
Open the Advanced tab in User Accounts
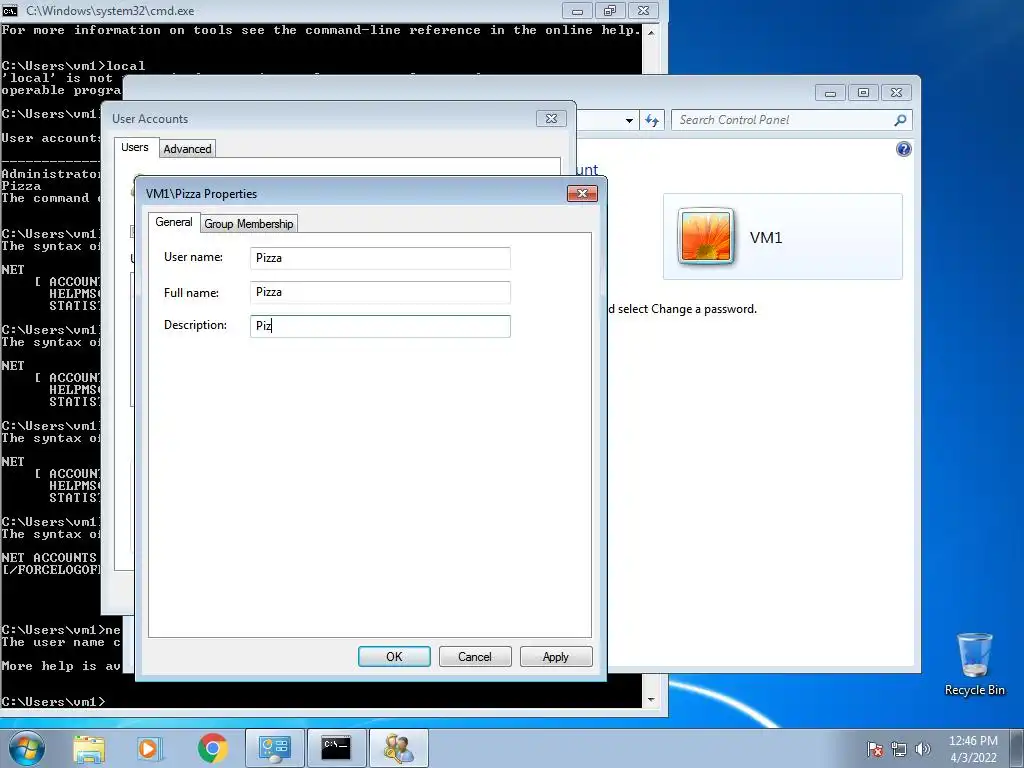click(x=187, y=149)
